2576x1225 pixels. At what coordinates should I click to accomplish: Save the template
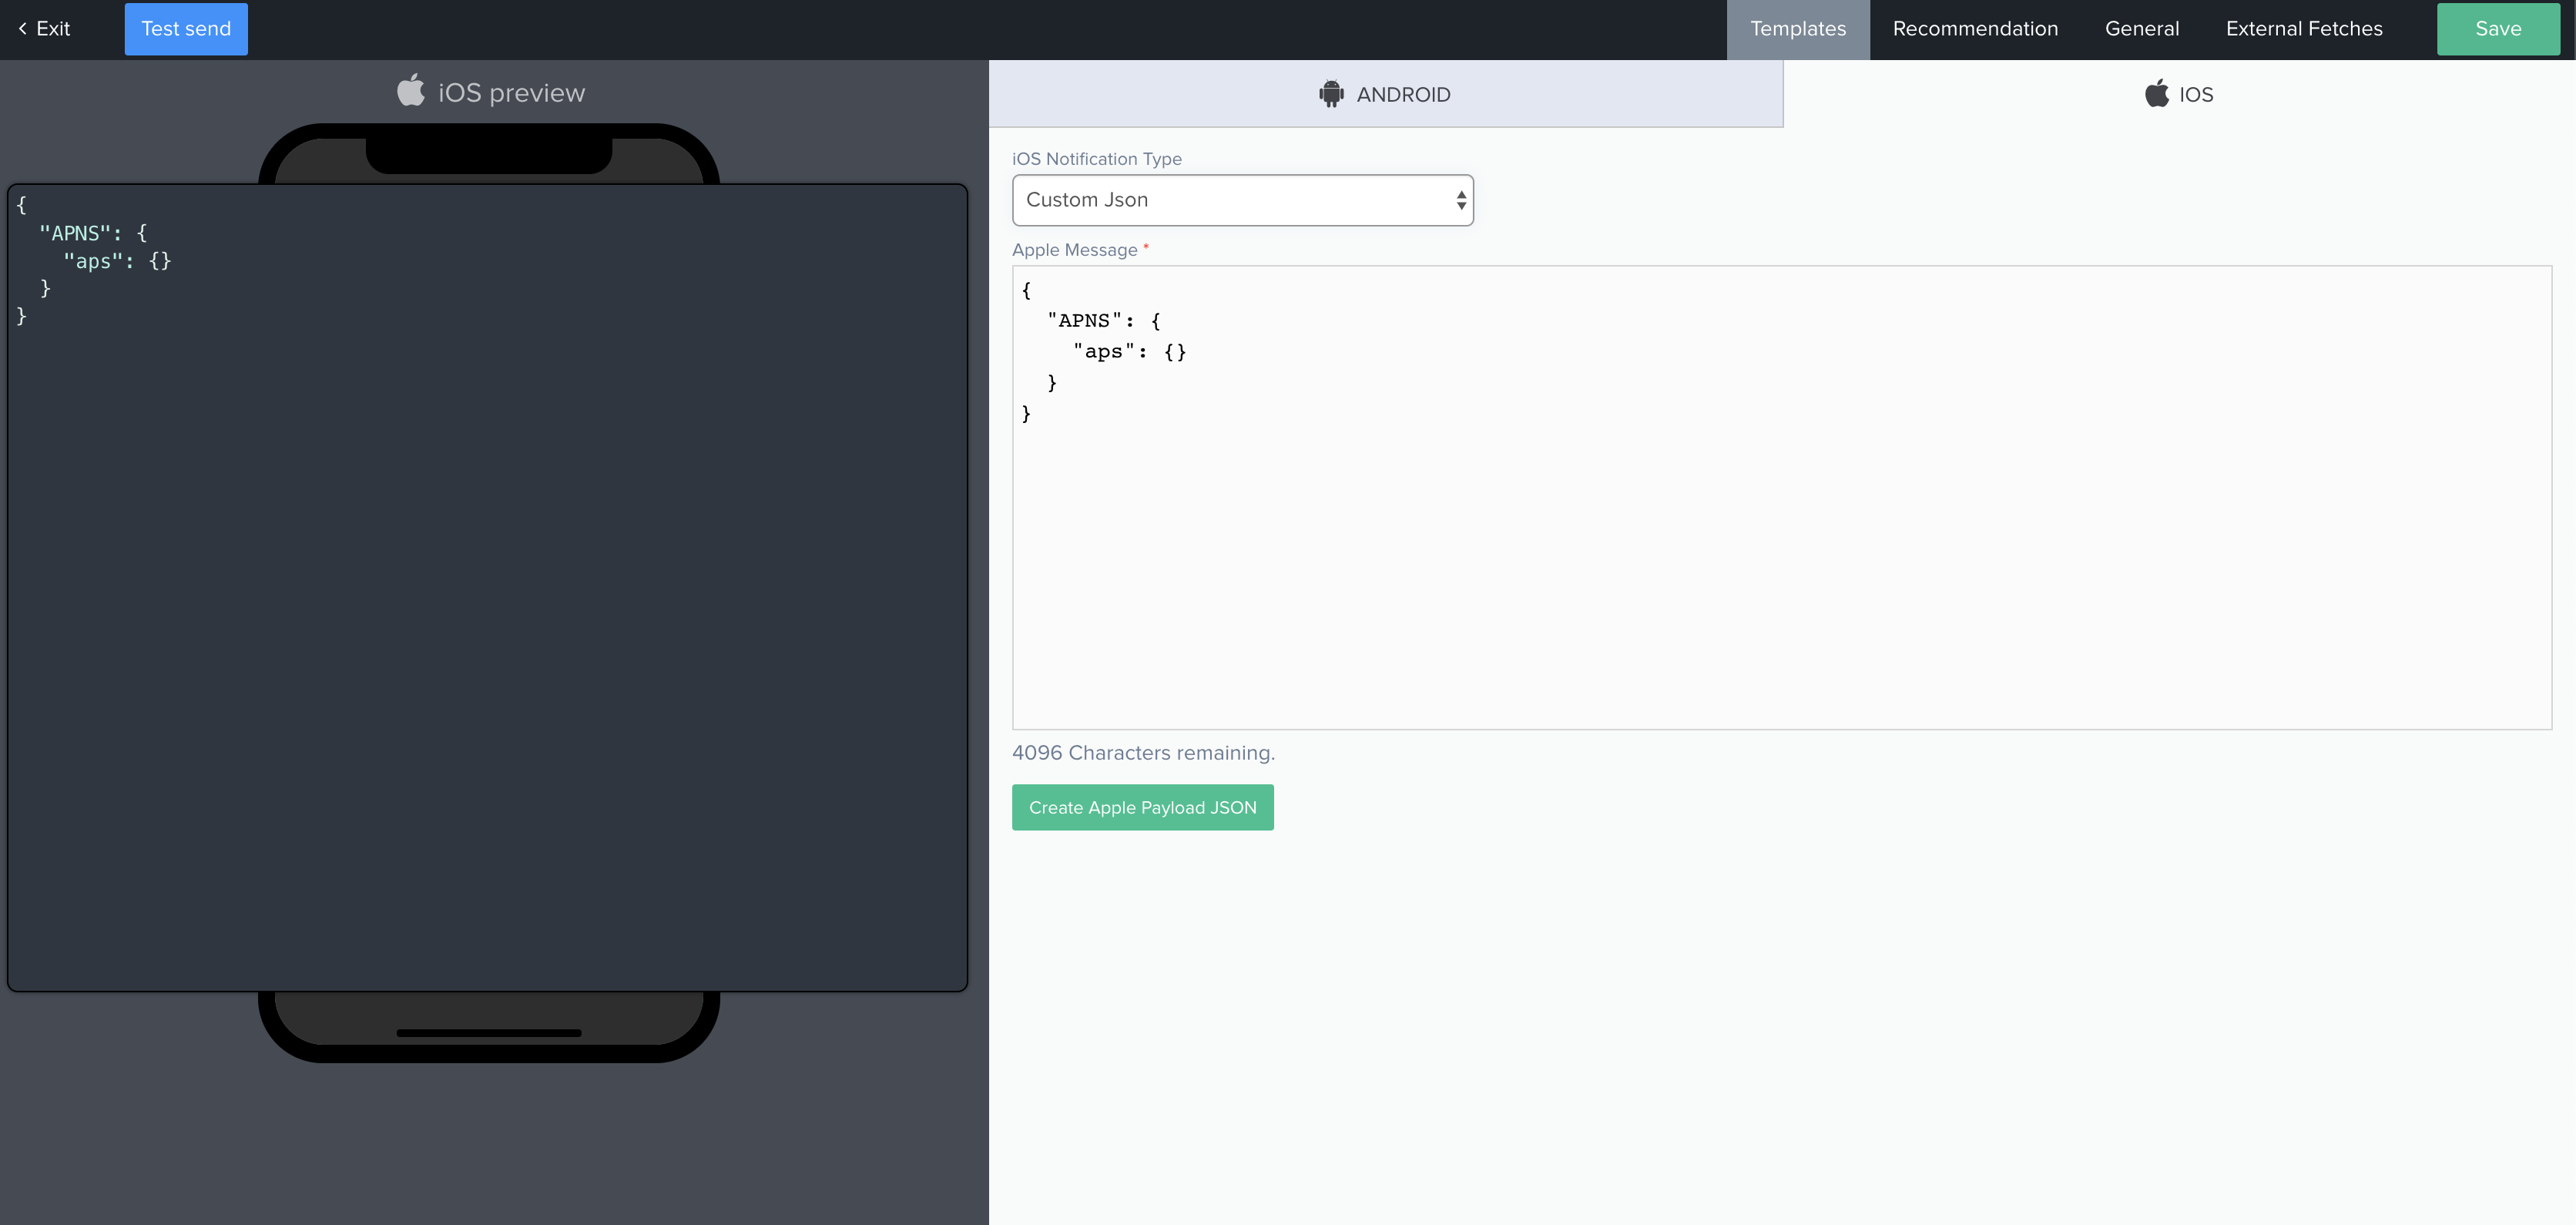(2498, 29)
